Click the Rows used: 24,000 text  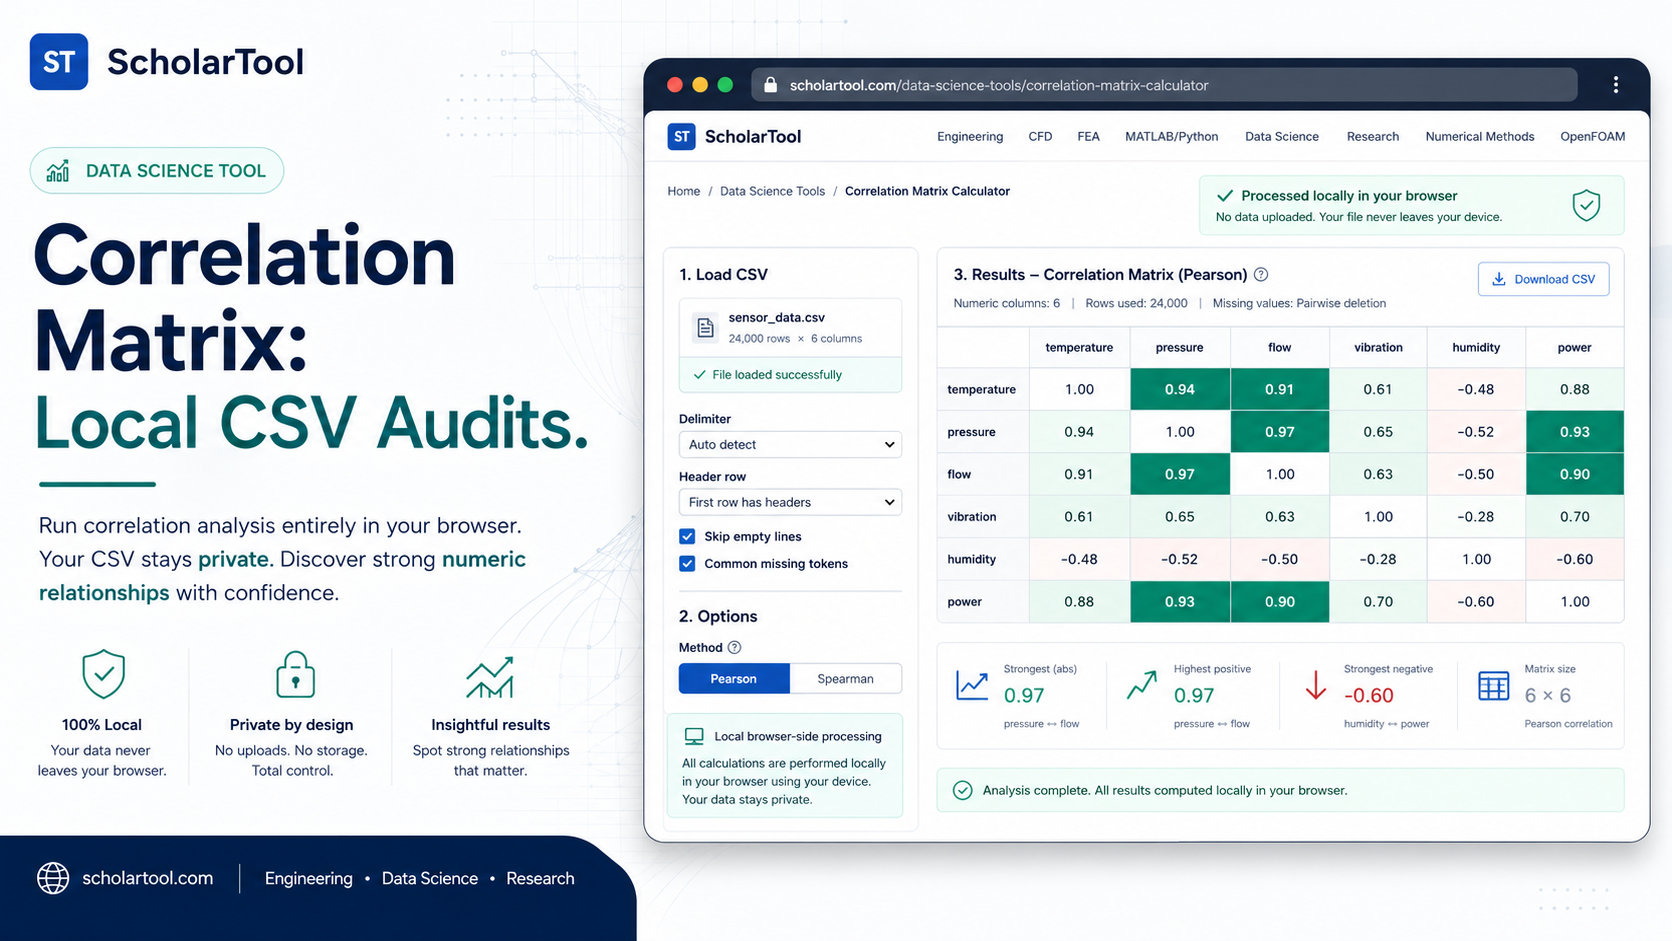1136,303
